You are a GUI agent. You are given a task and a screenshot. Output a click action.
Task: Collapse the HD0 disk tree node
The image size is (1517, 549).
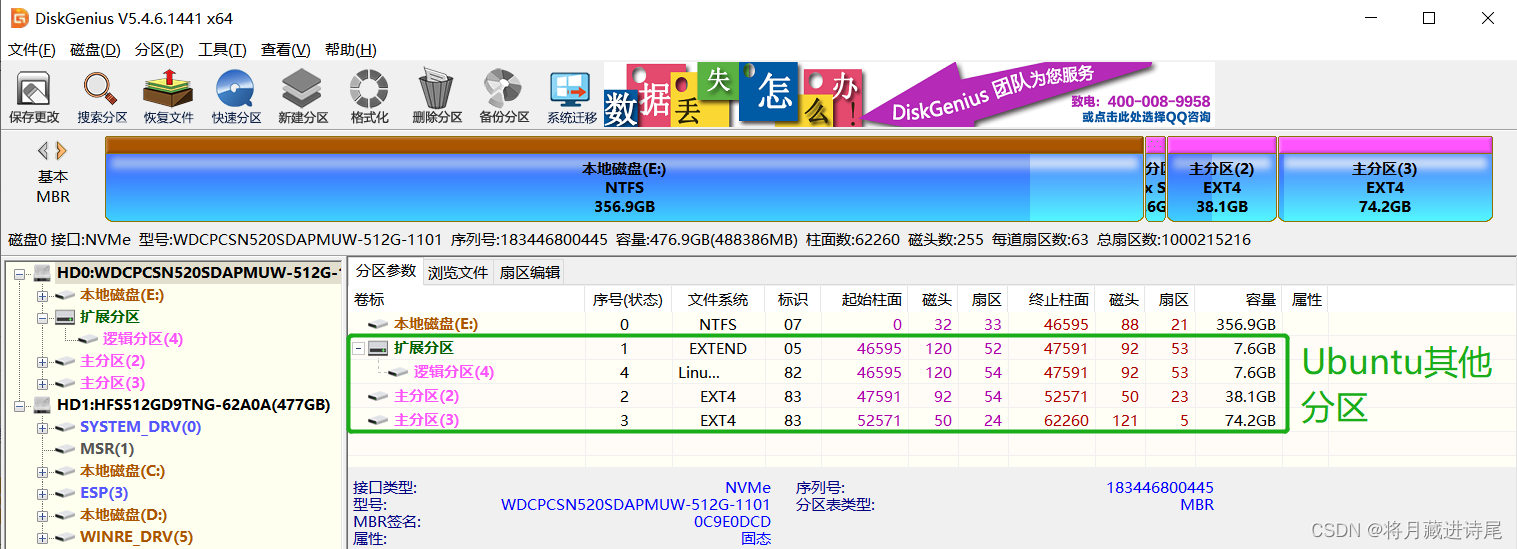(x=20, y=273)
